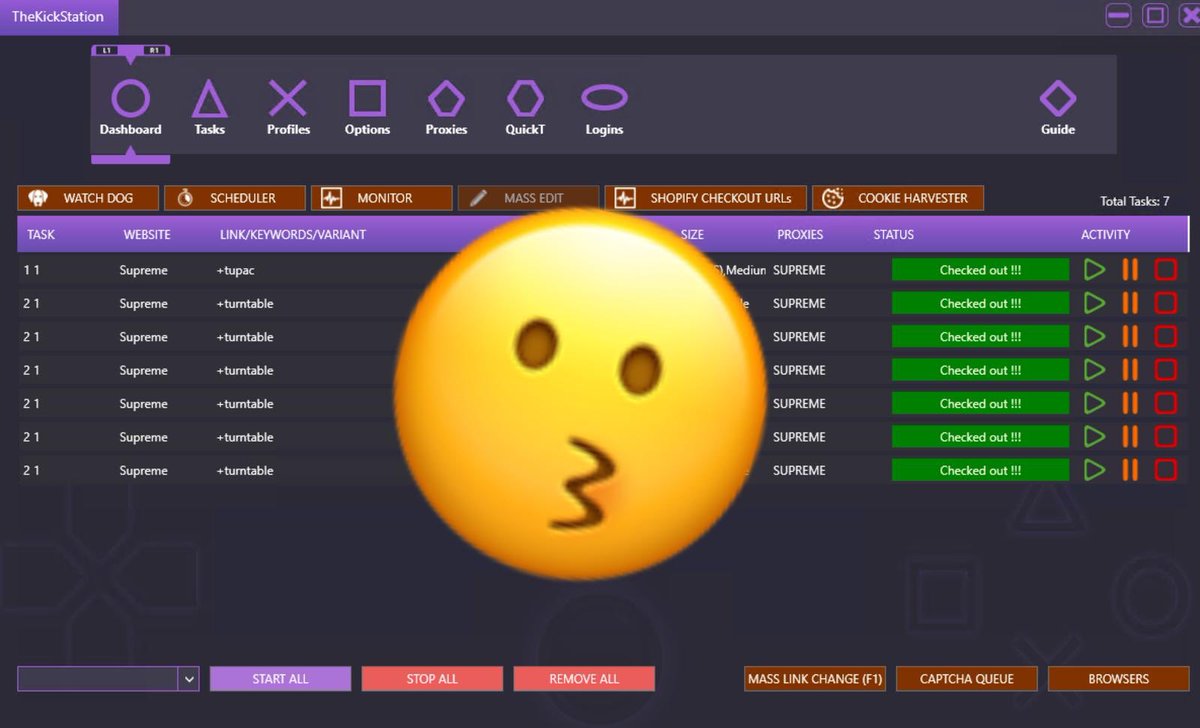
Task: Start the third +turntable task
Action: pos(1094,370)
